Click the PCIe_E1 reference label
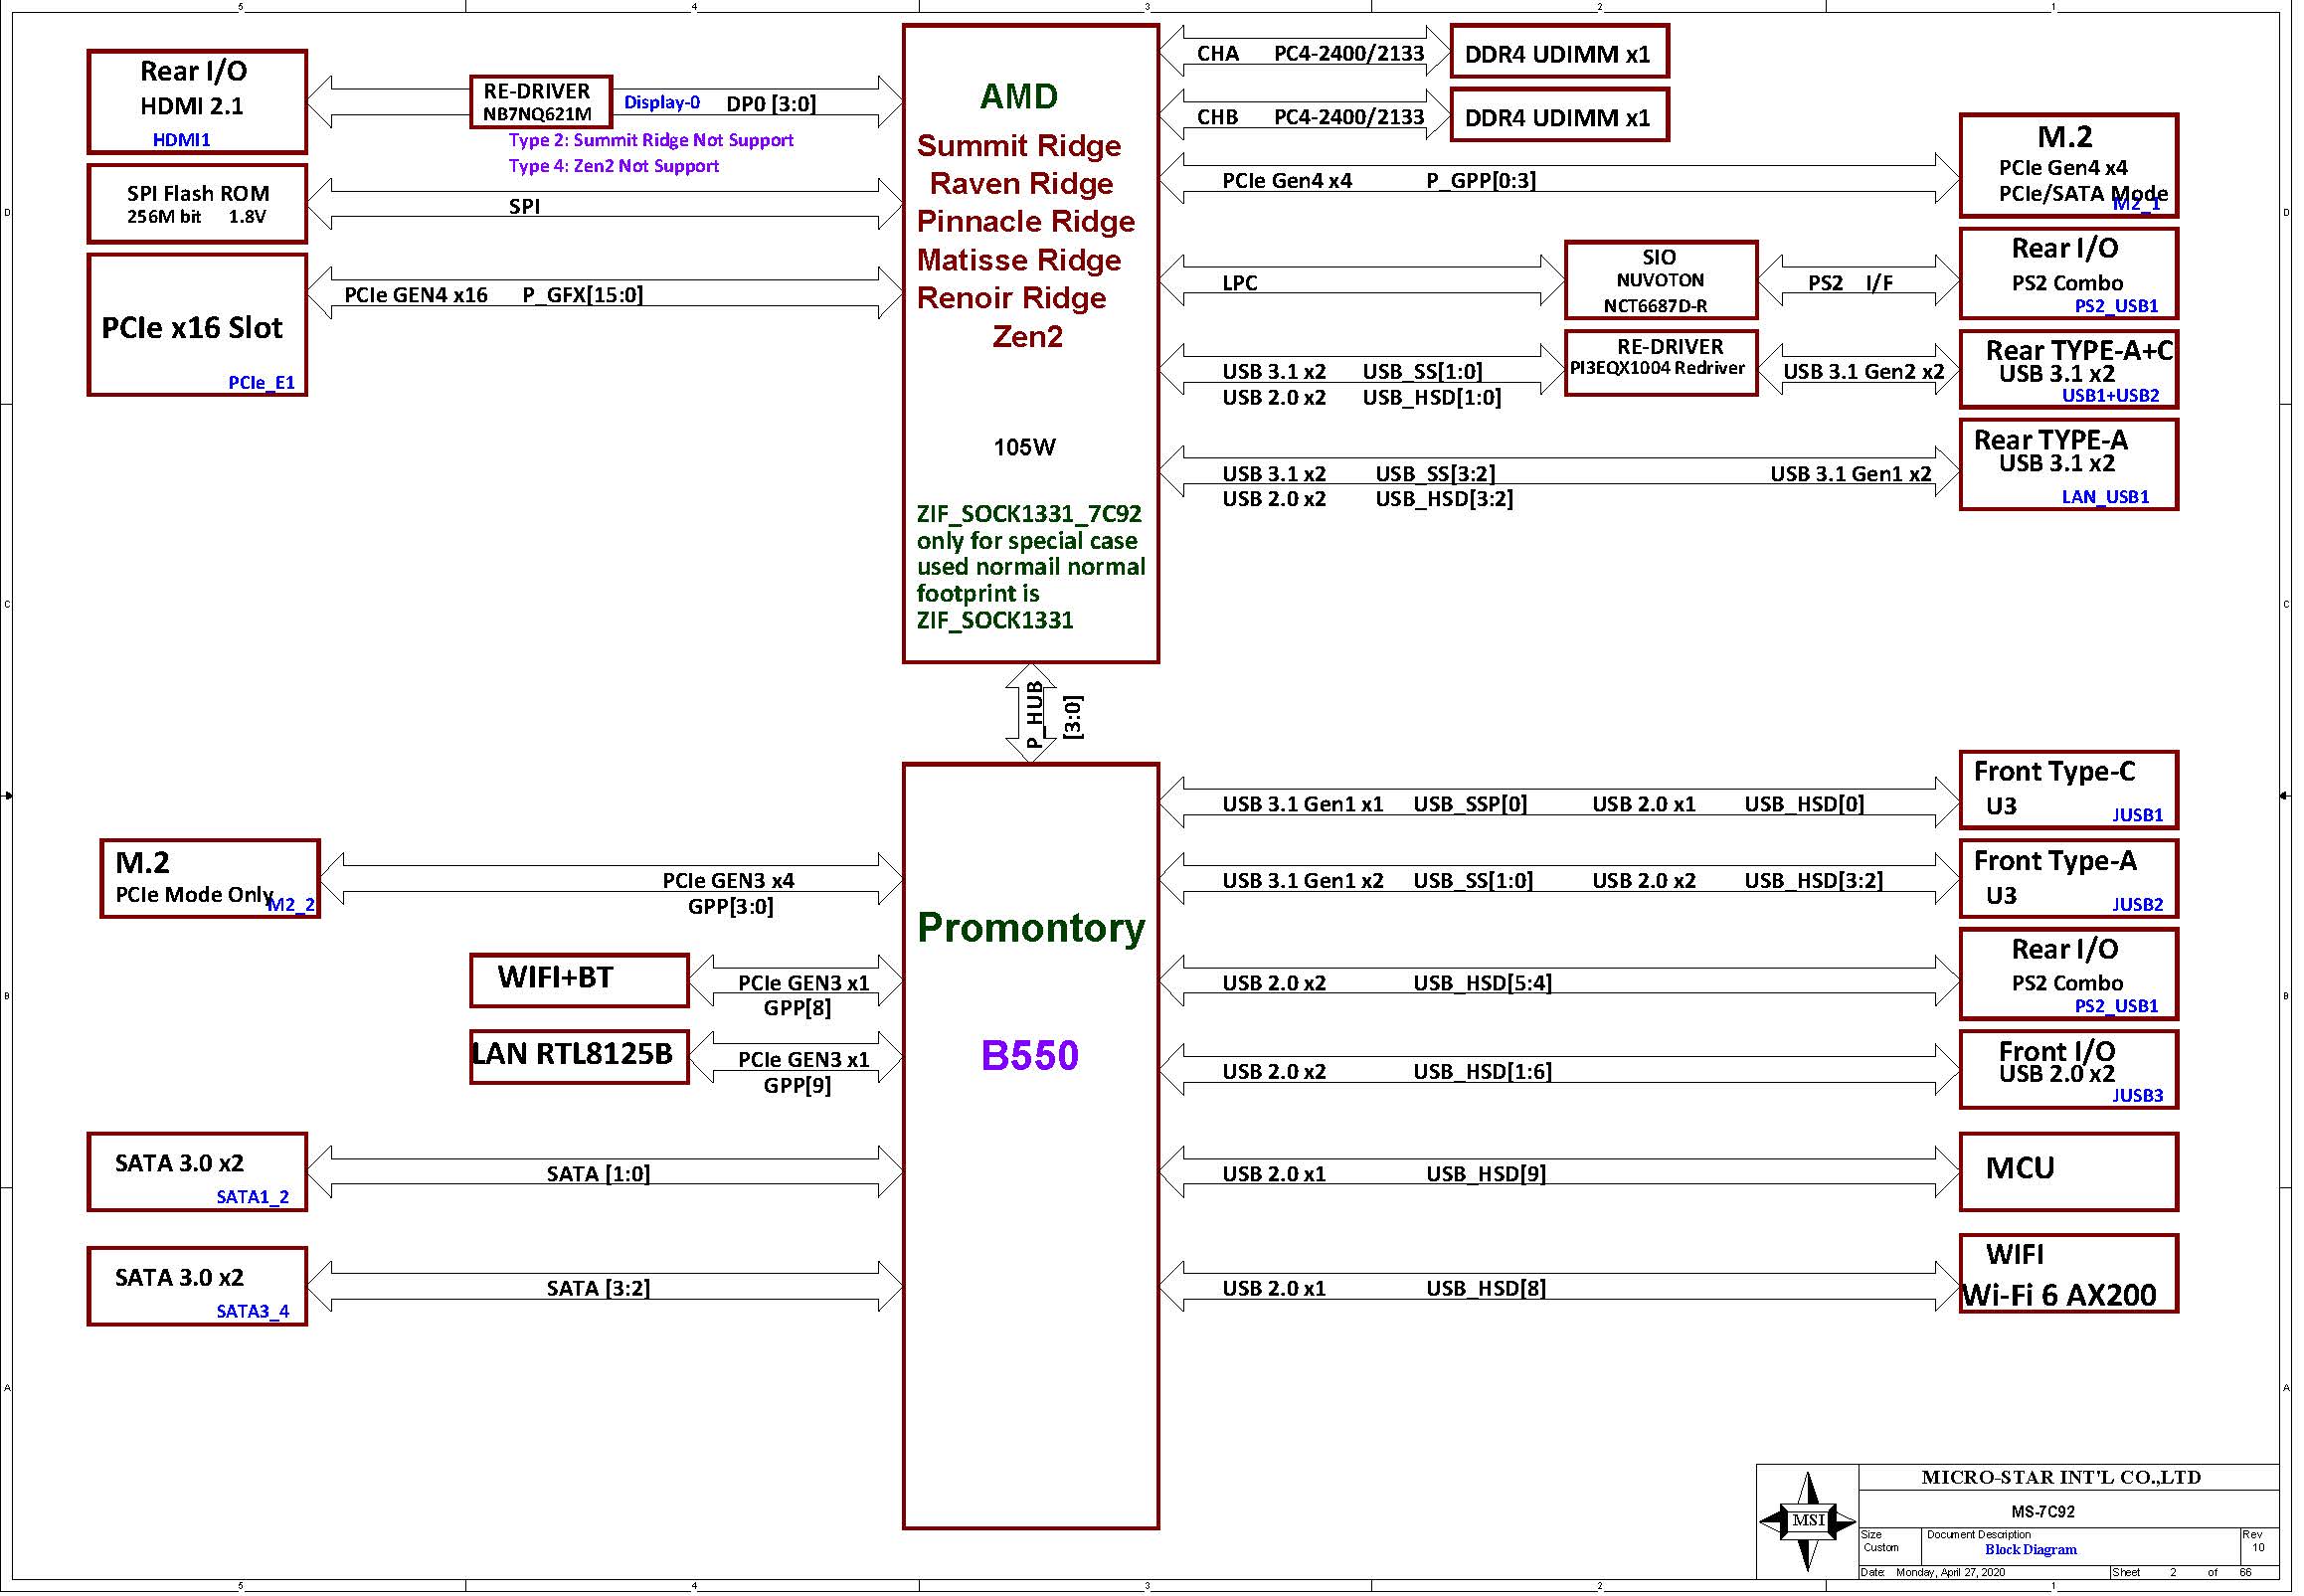2304x1596 pixels. [x=262, y=383]
